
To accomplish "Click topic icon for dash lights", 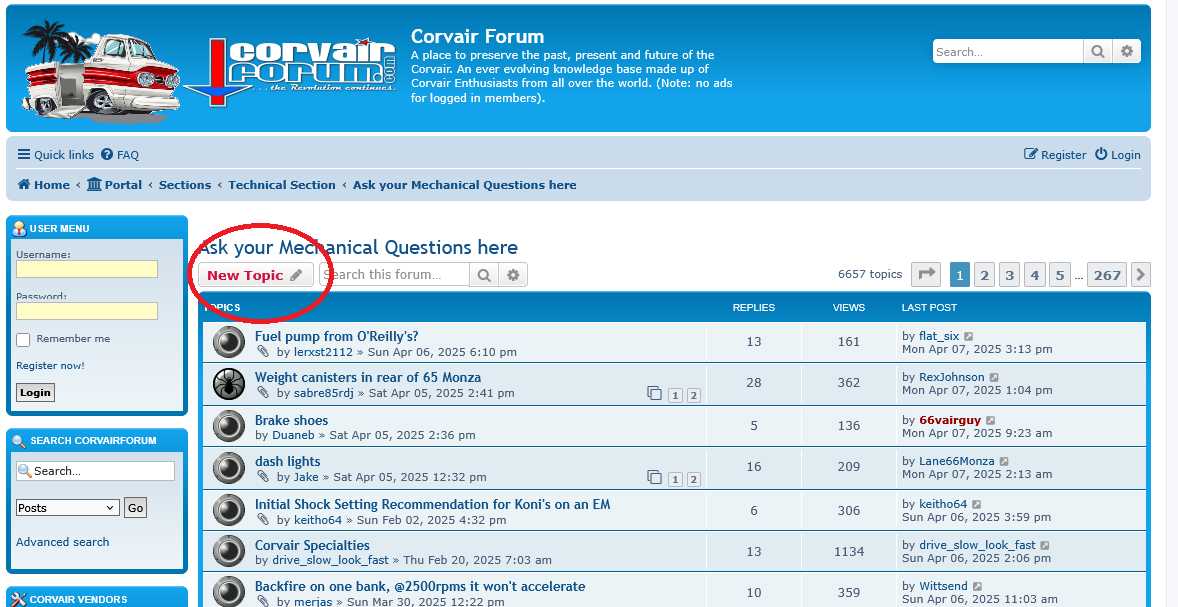I will pos(229,468).
